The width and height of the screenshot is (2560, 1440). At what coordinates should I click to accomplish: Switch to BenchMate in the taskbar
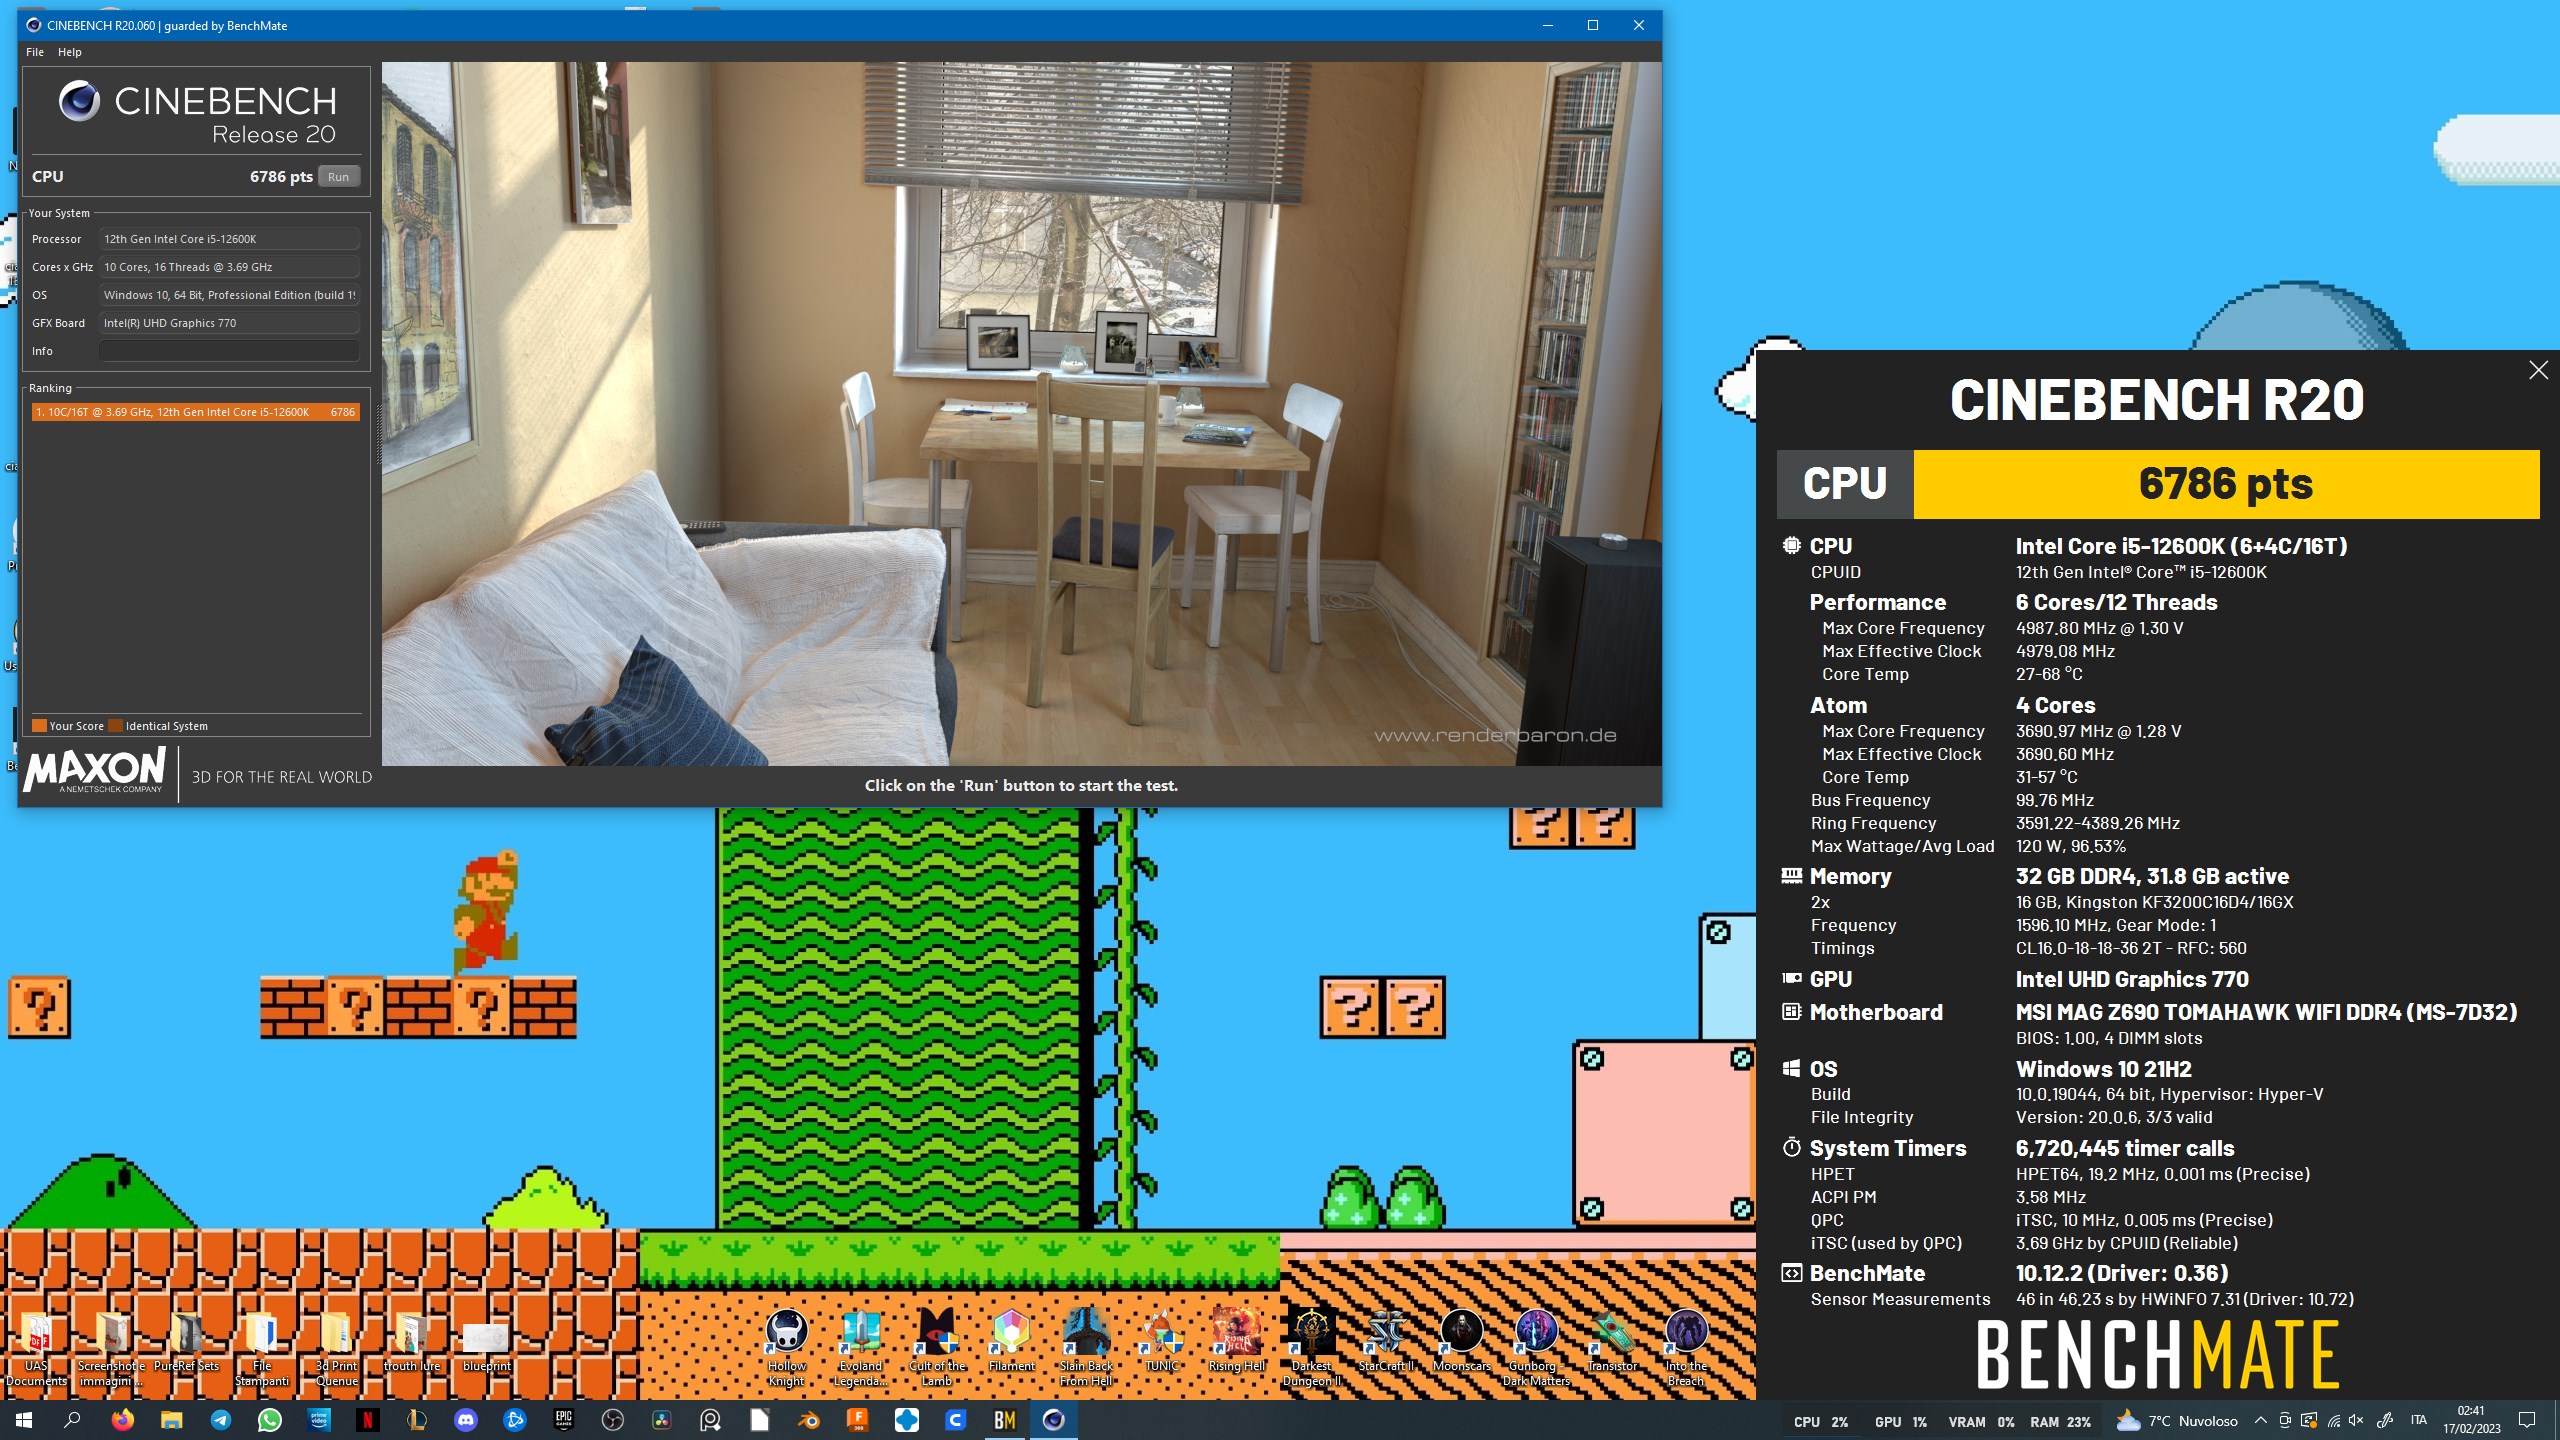[x=1004, y=1420]
